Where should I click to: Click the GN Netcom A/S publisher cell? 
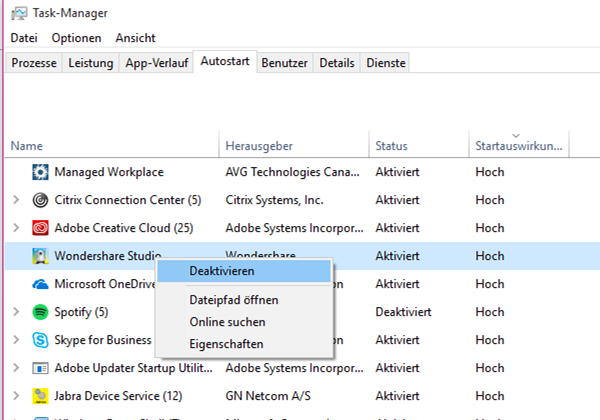[x=268, y=396]
